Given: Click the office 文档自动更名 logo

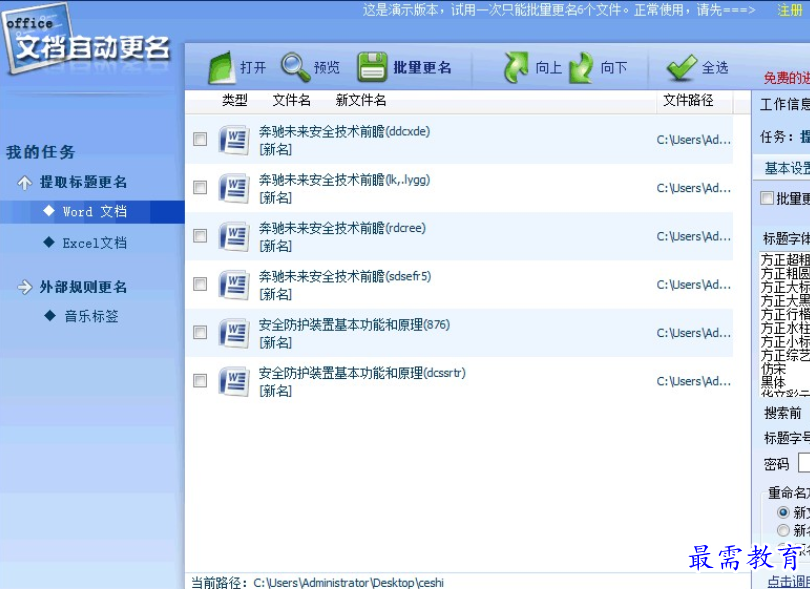Looking at the screenshot, I should [x=87, y=40].
